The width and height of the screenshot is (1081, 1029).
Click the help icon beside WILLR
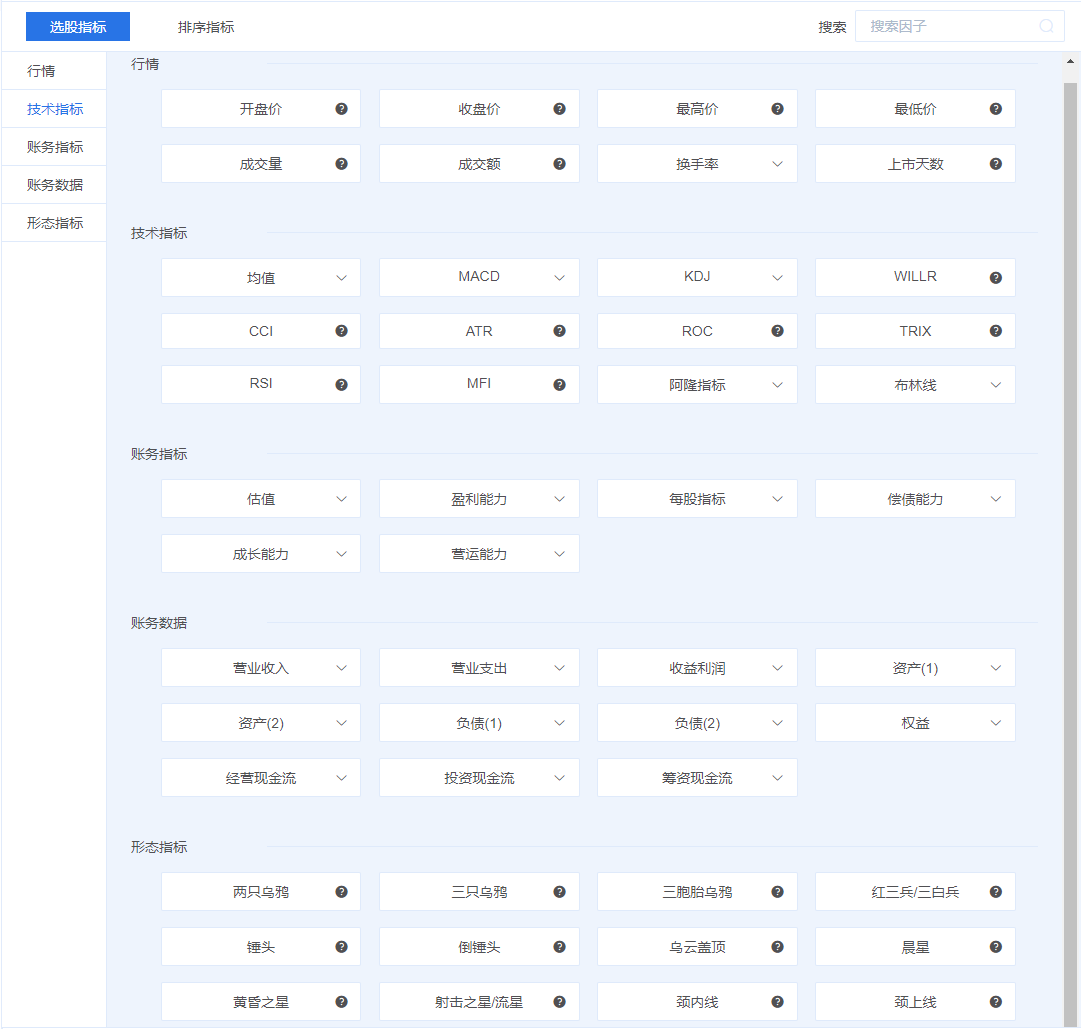[995, 277]
